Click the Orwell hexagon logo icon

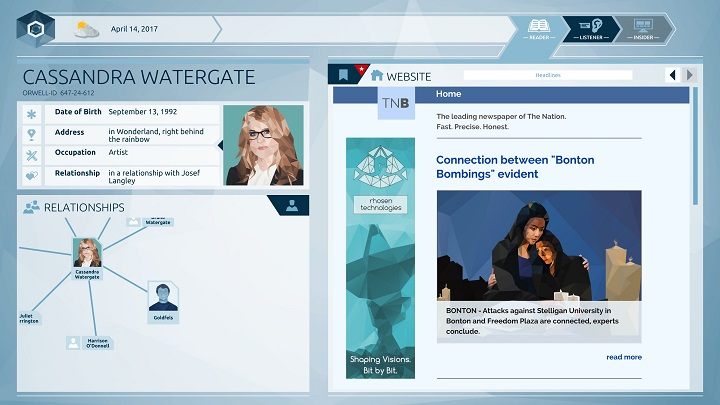(36, 29)
